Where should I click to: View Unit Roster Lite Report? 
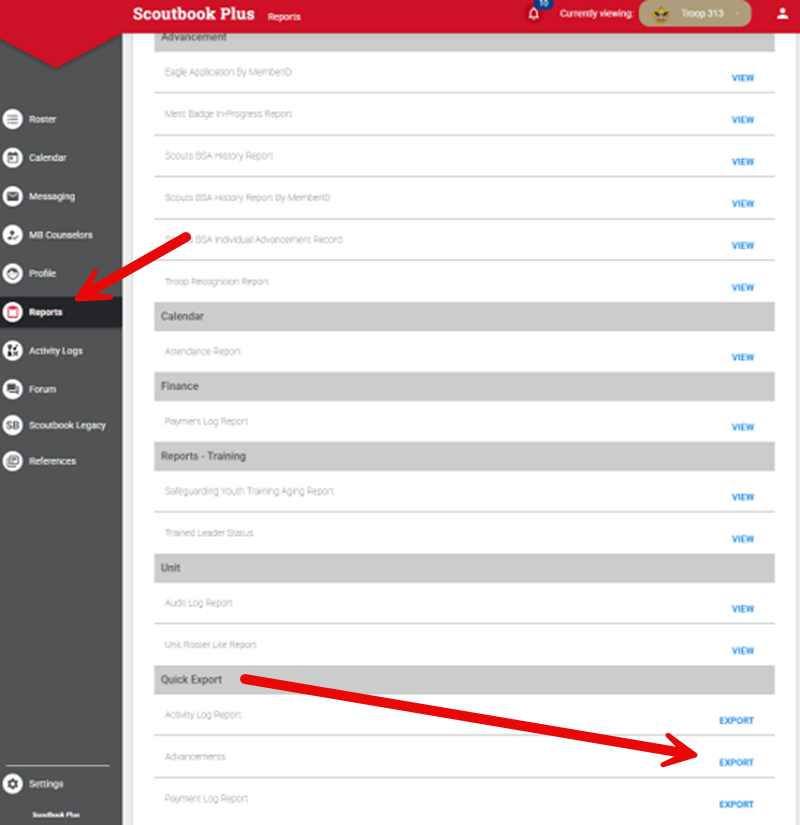tap(743, 651)
